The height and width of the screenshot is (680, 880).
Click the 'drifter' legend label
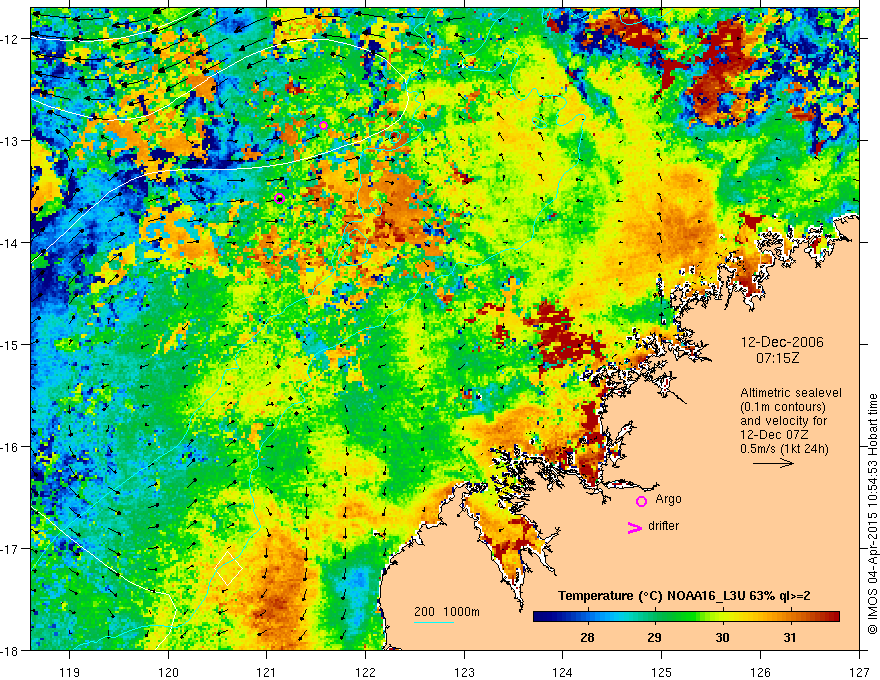(x=663, y=526)
